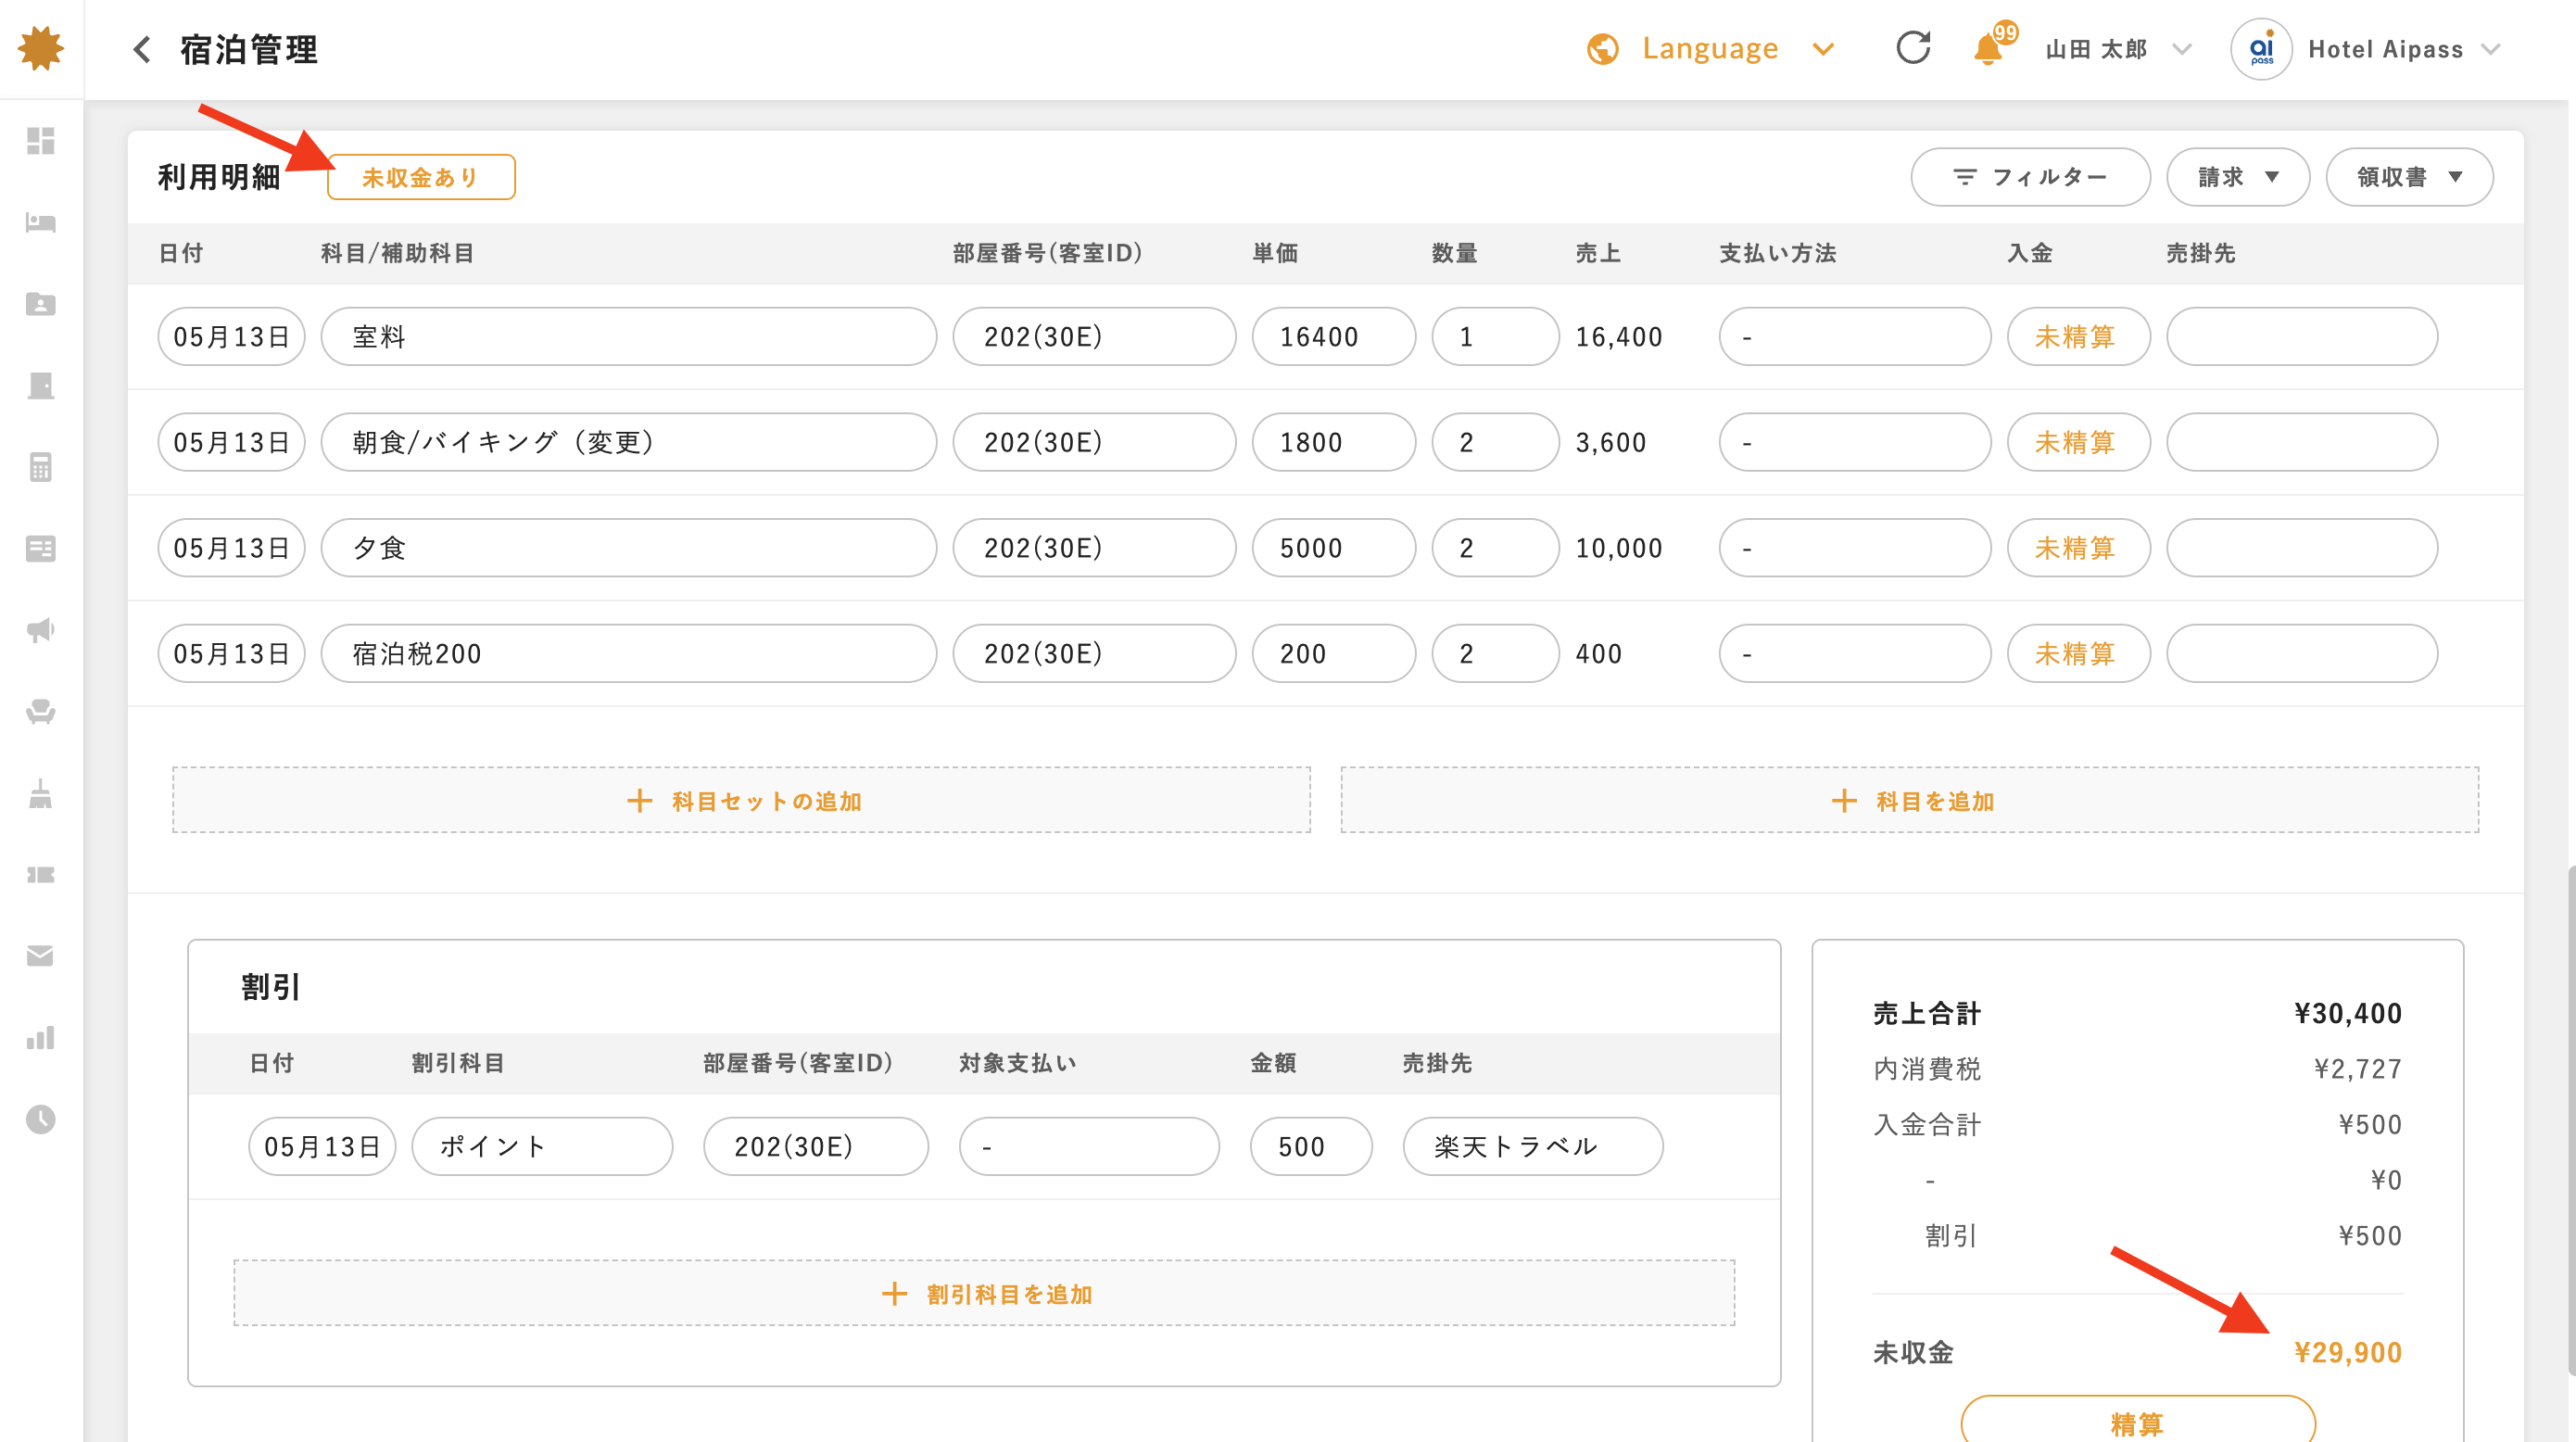Click the Aipass hotel logo avatar
Screen dimensions: 2576x1442
point(2260,49)
